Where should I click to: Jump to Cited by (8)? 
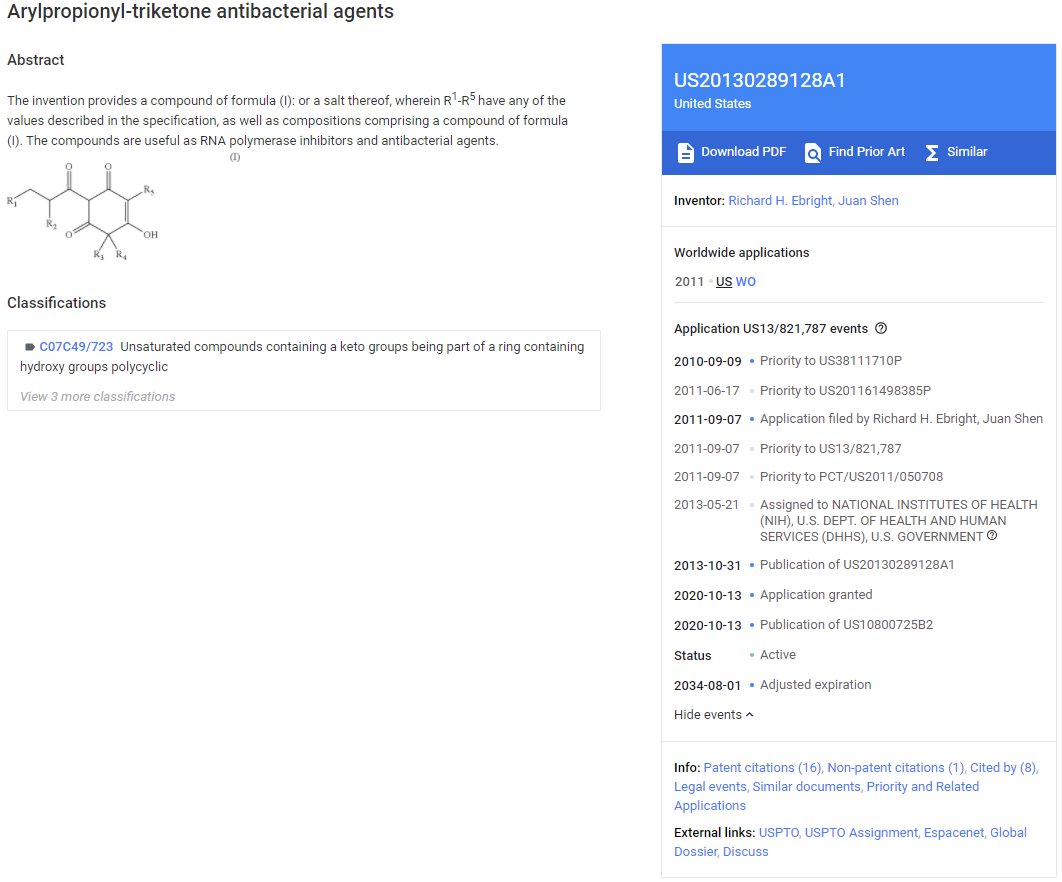[1002, 768]
